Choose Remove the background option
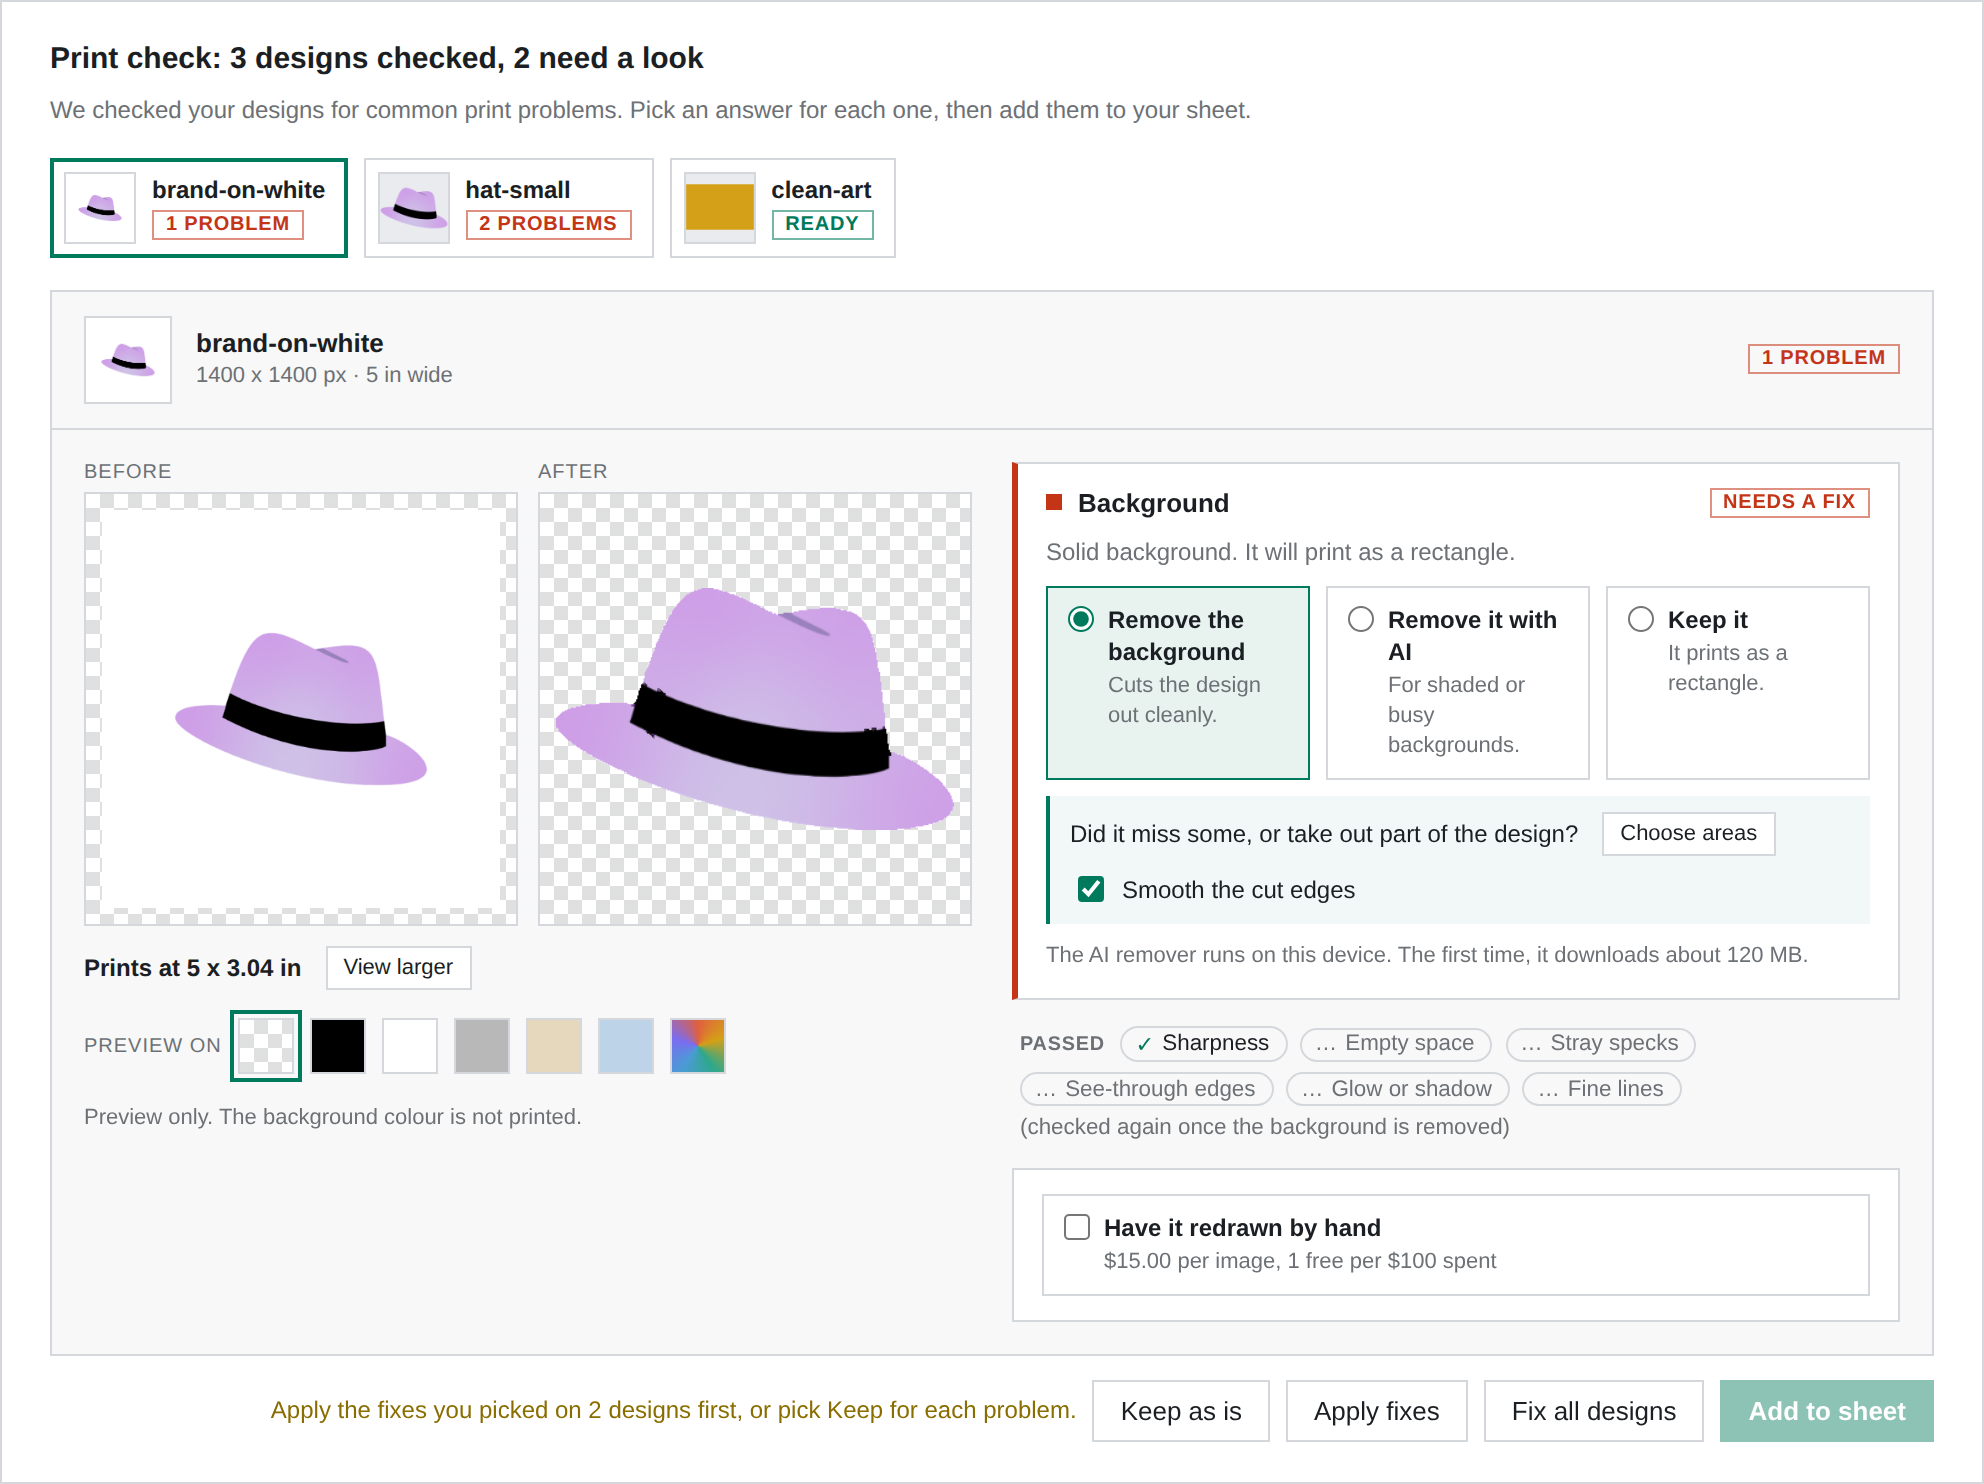Screen dimensions: 1984x1484 point(1178,683)
